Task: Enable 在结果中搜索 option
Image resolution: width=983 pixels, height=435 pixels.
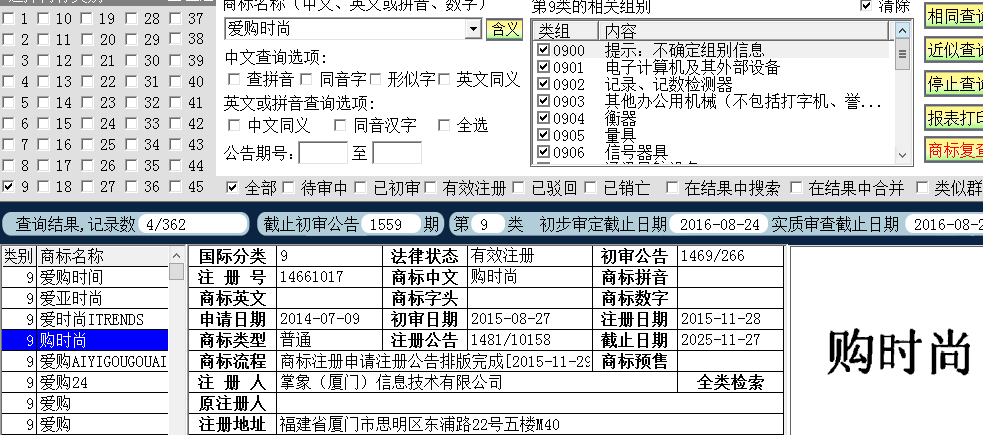Action: click(x=672, y=187)
